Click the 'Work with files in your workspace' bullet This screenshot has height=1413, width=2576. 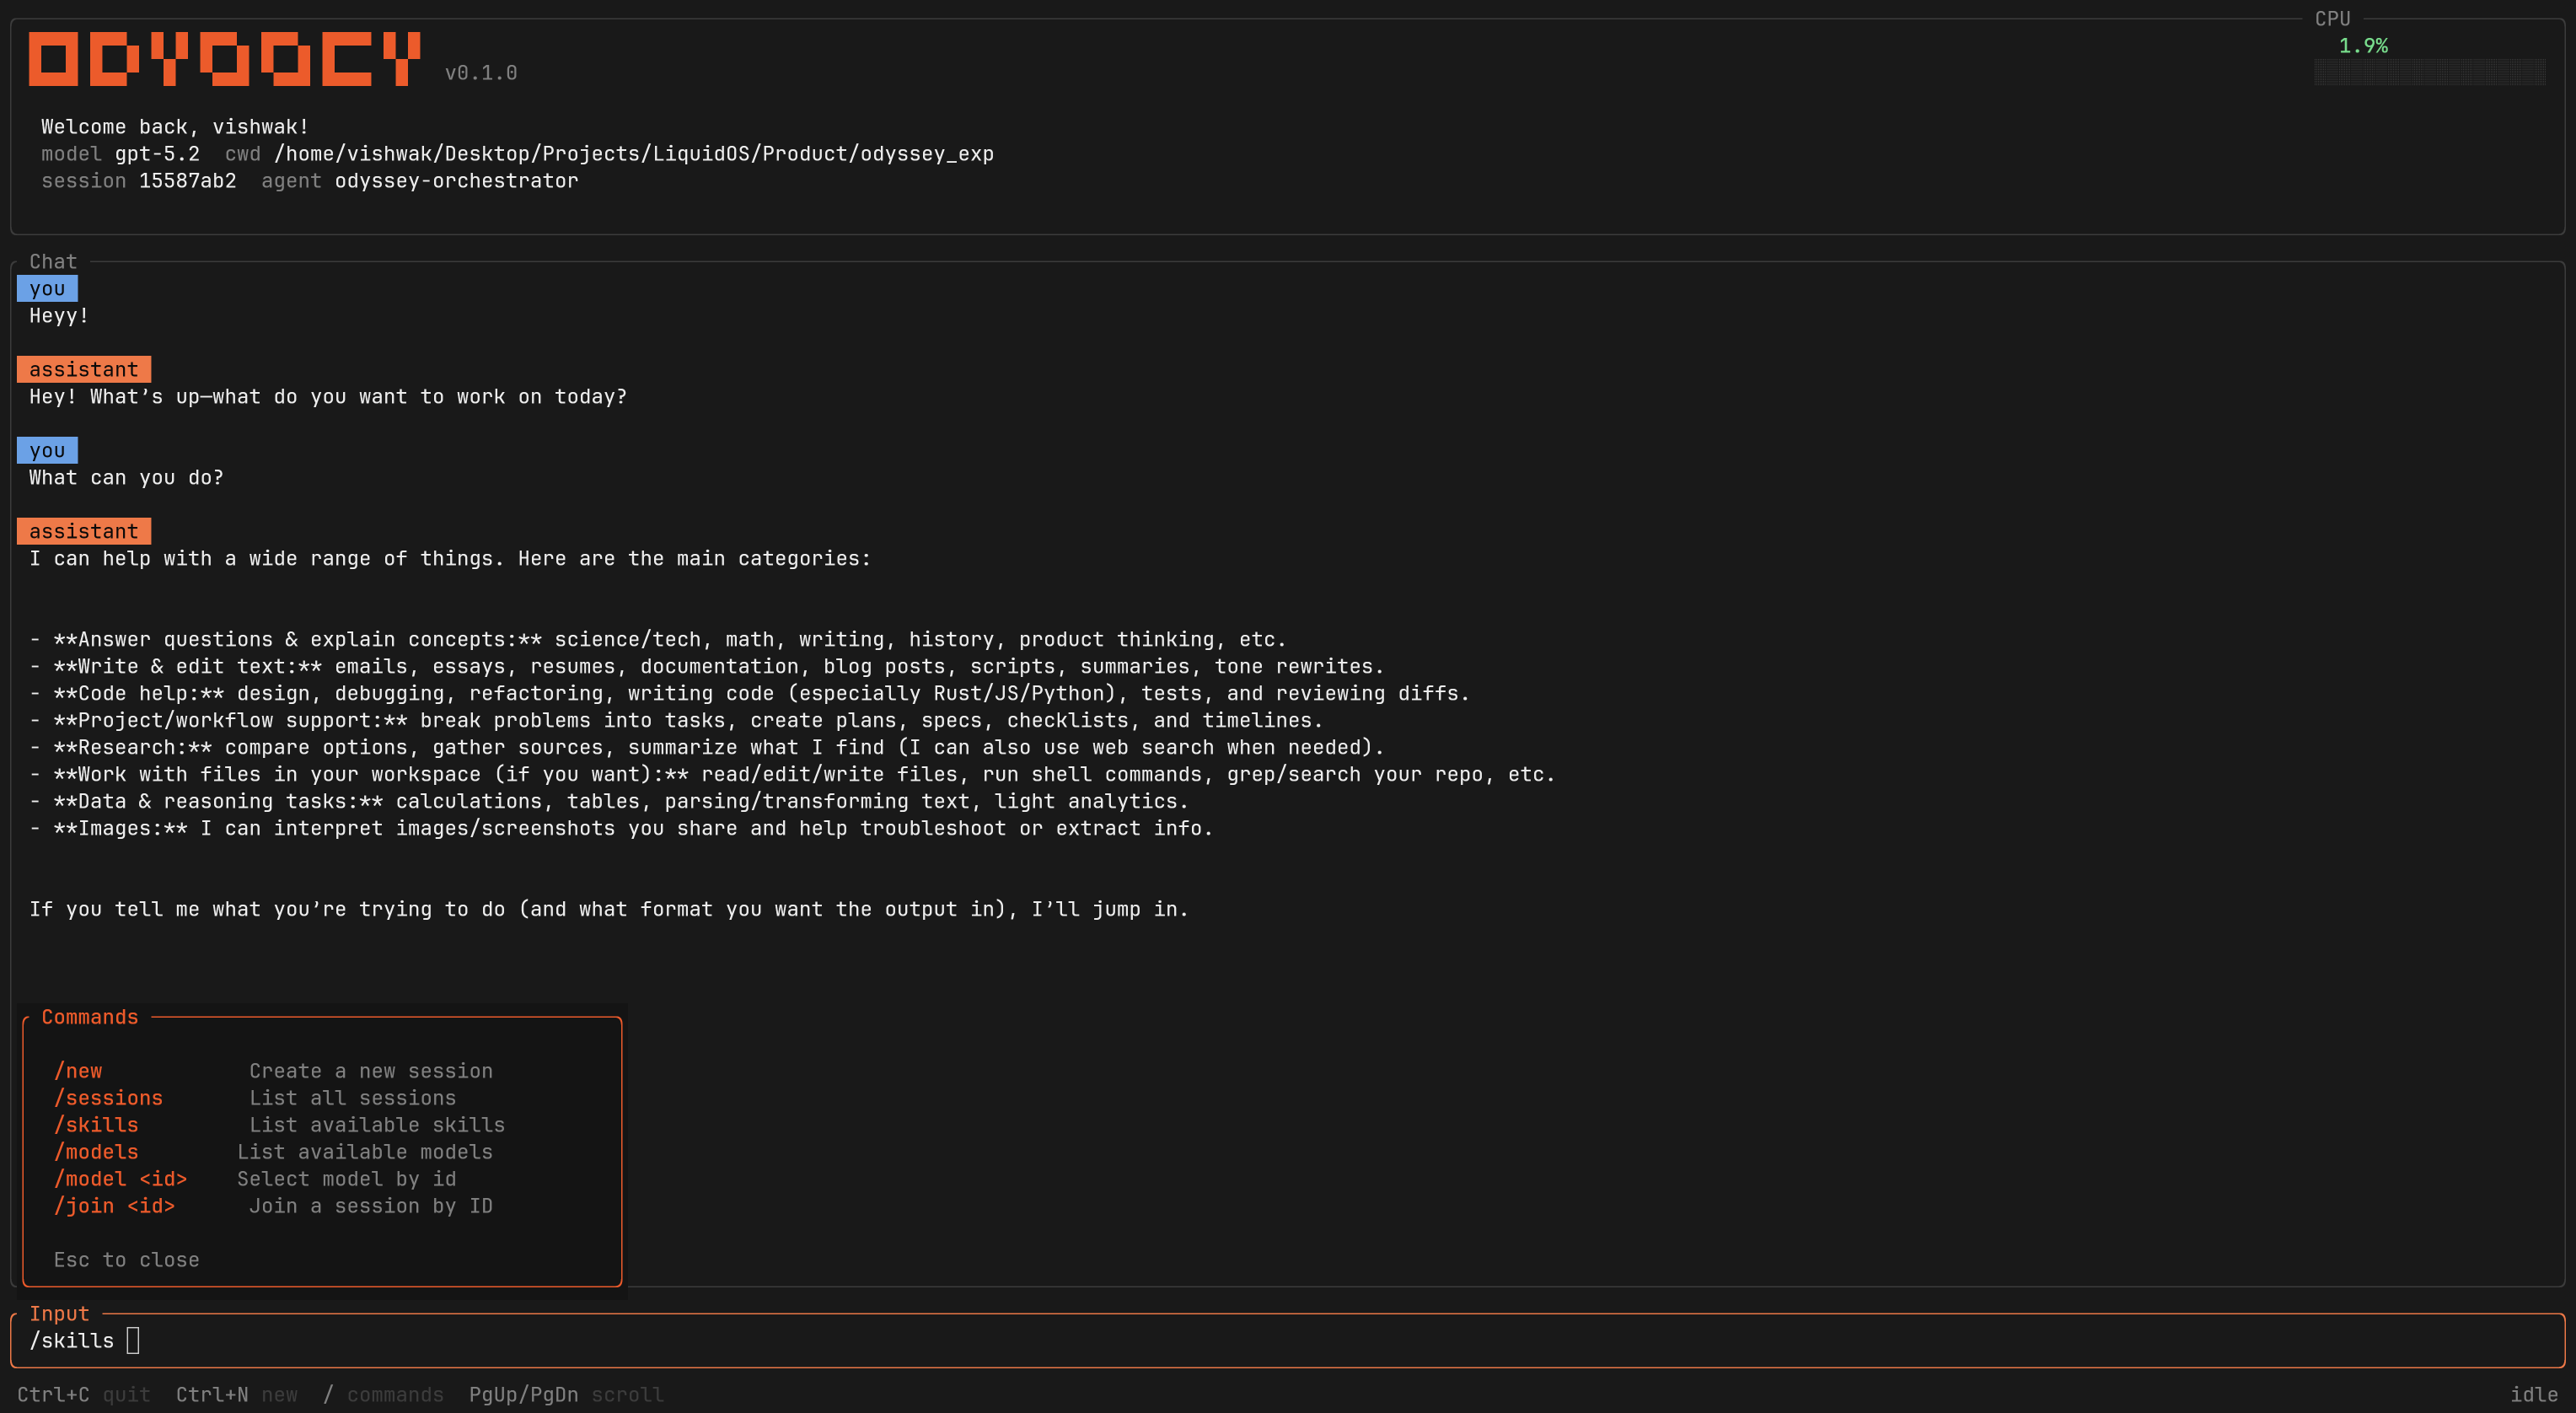(x=792, y=775)
